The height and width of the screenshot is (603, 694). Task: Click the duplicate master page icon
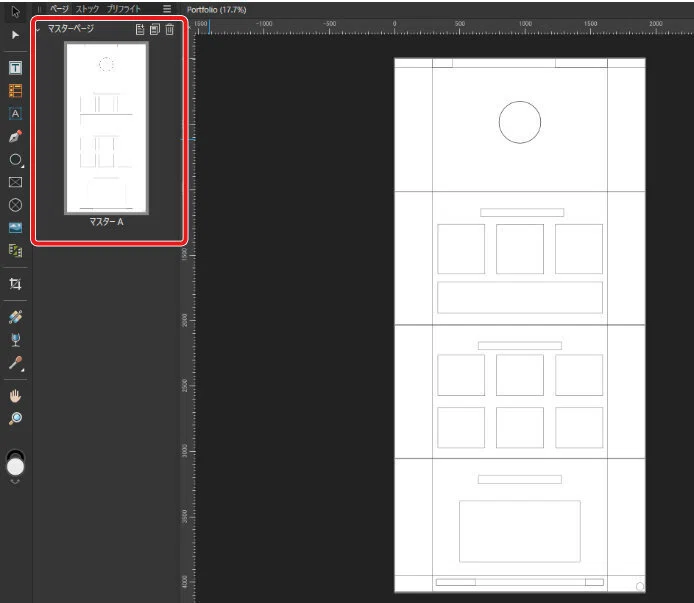click(x=154, y=30)
